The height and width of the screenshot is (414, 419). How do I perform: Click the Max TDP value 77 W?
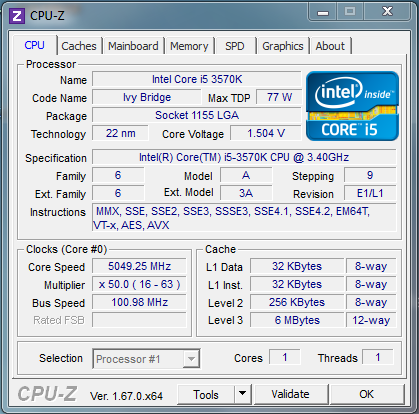(x=279, y=97)
